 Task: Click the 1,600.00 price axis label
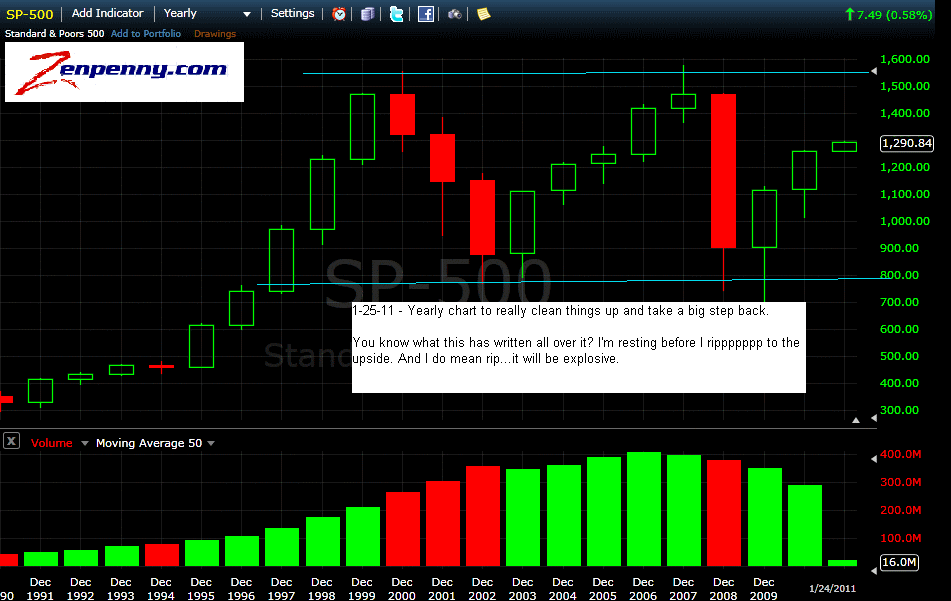click(904, 59)
